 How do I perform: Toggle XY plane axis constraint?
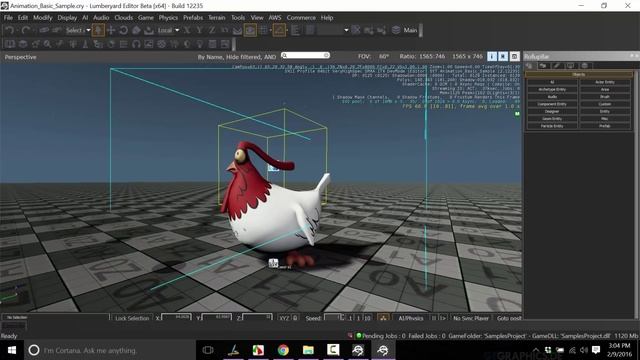pos(224,30)
